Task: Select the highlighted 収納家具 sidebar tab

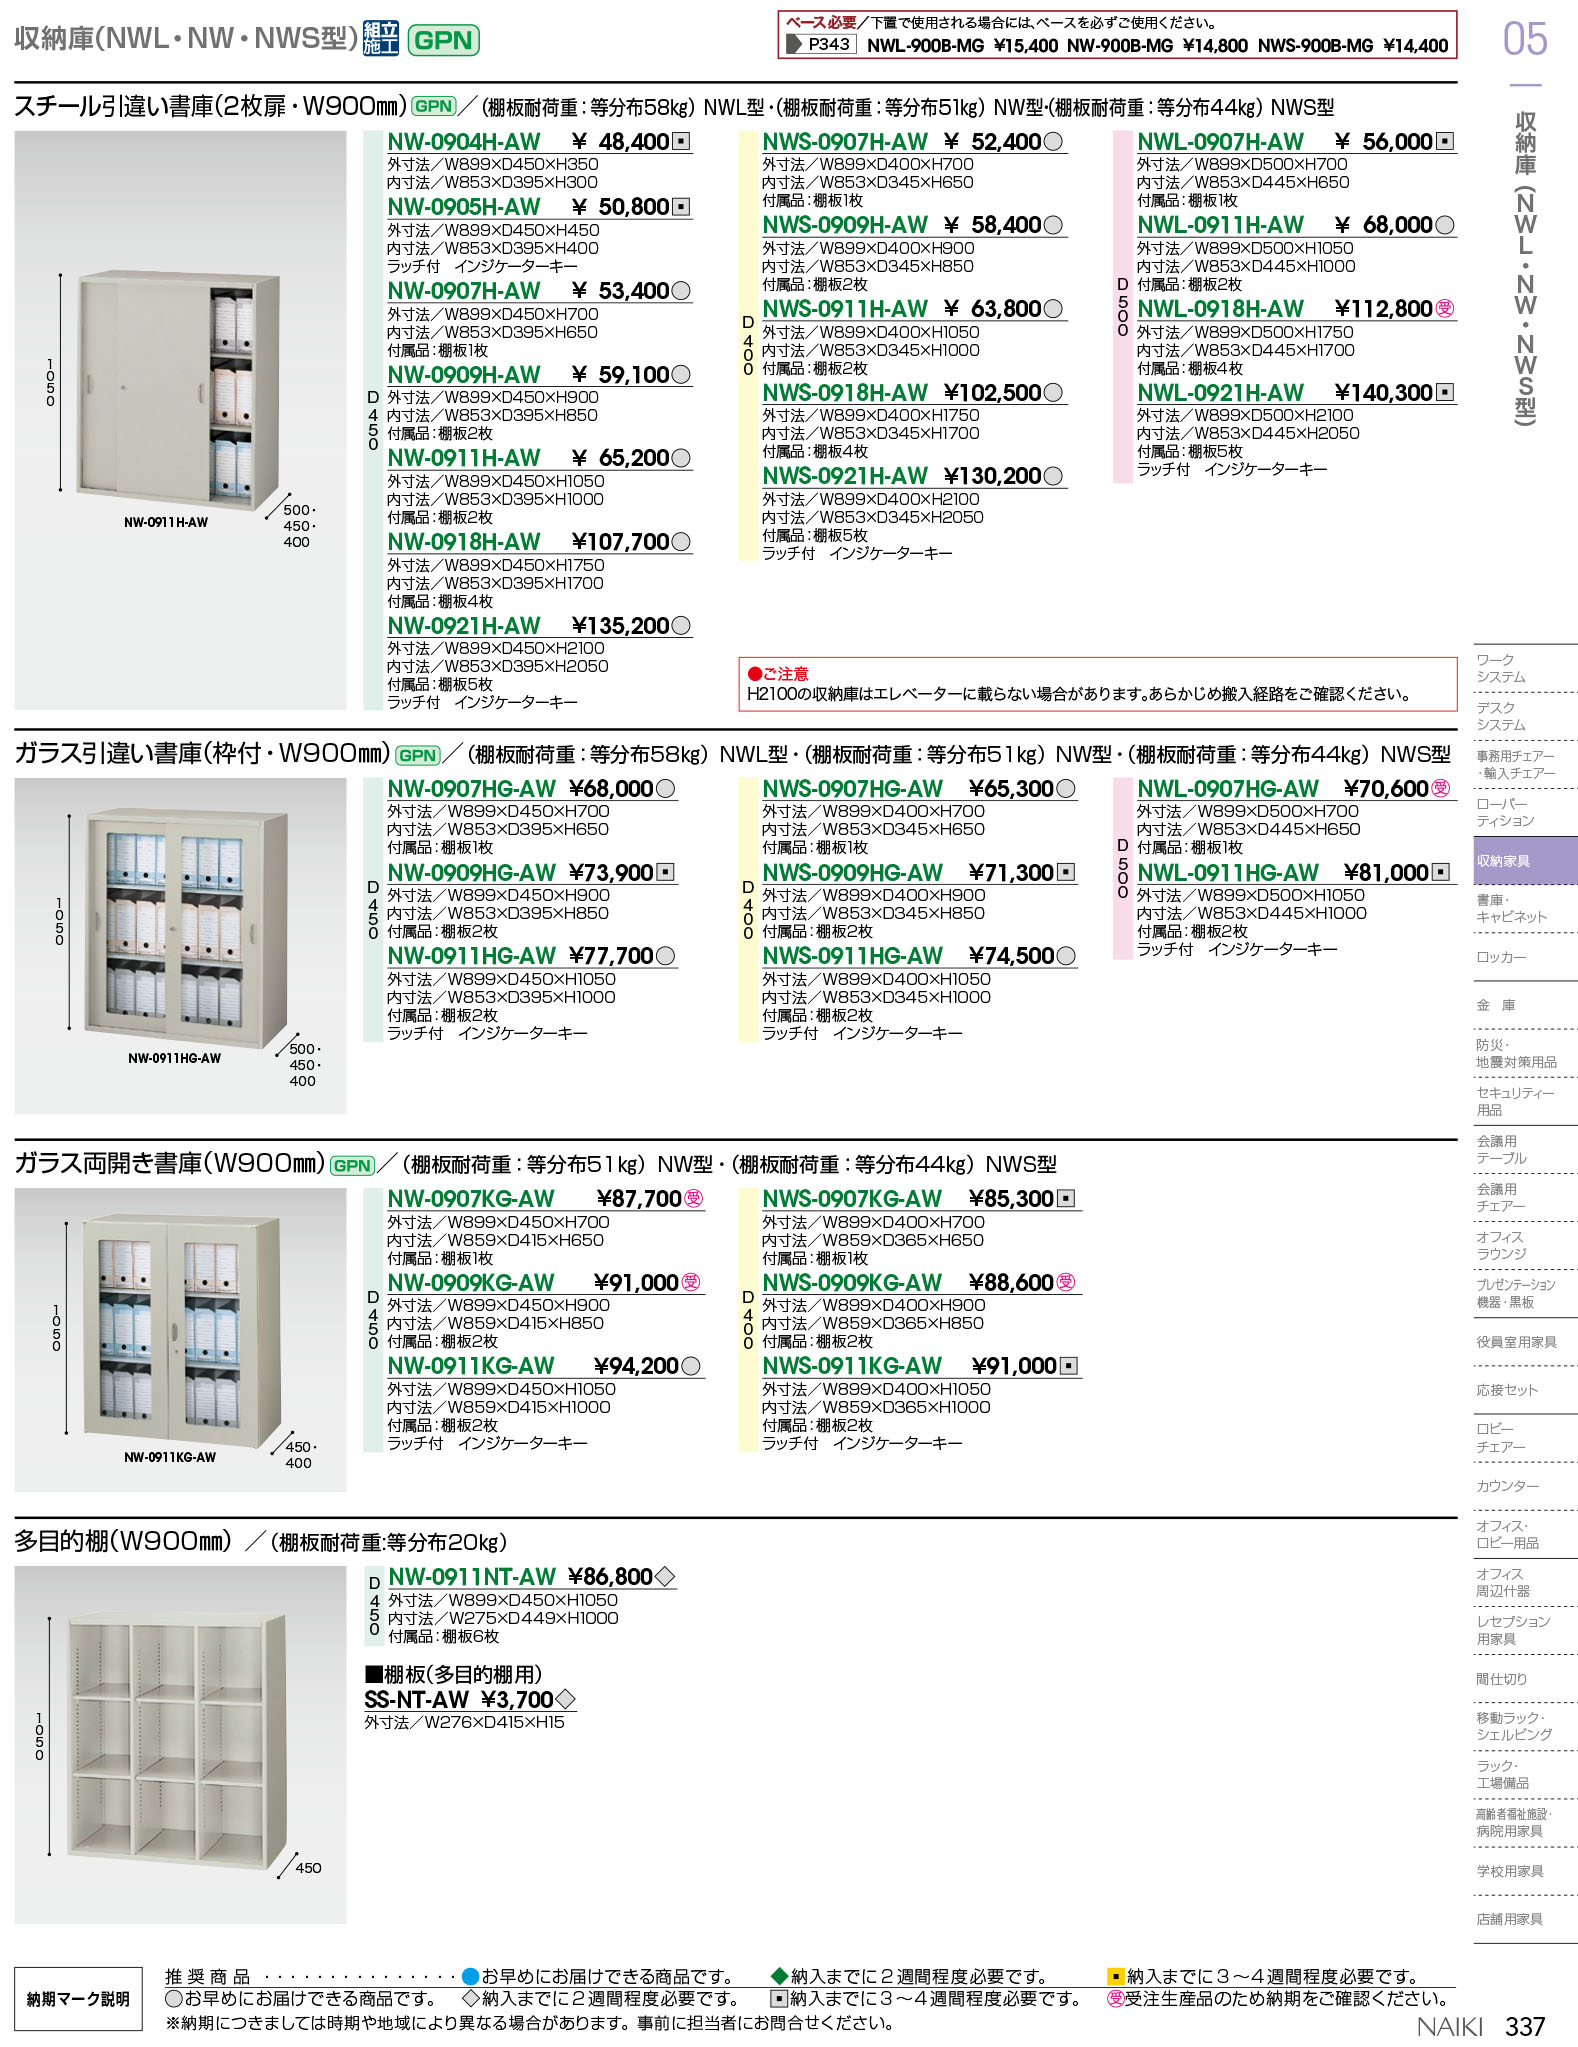Action: coord(1524,861)
